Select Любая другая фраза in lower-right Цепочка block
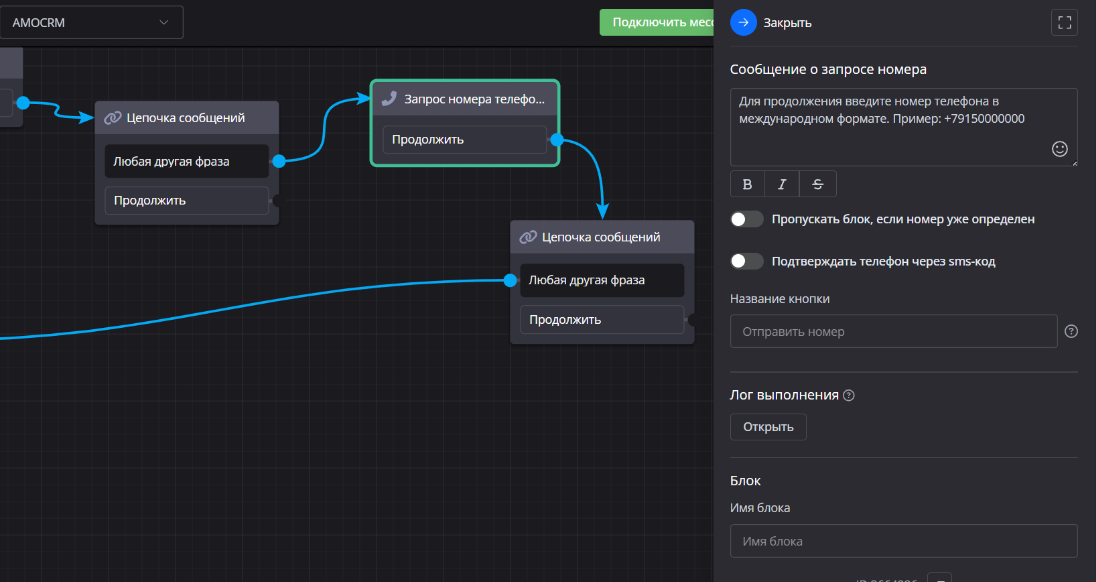 pos(601,280)
